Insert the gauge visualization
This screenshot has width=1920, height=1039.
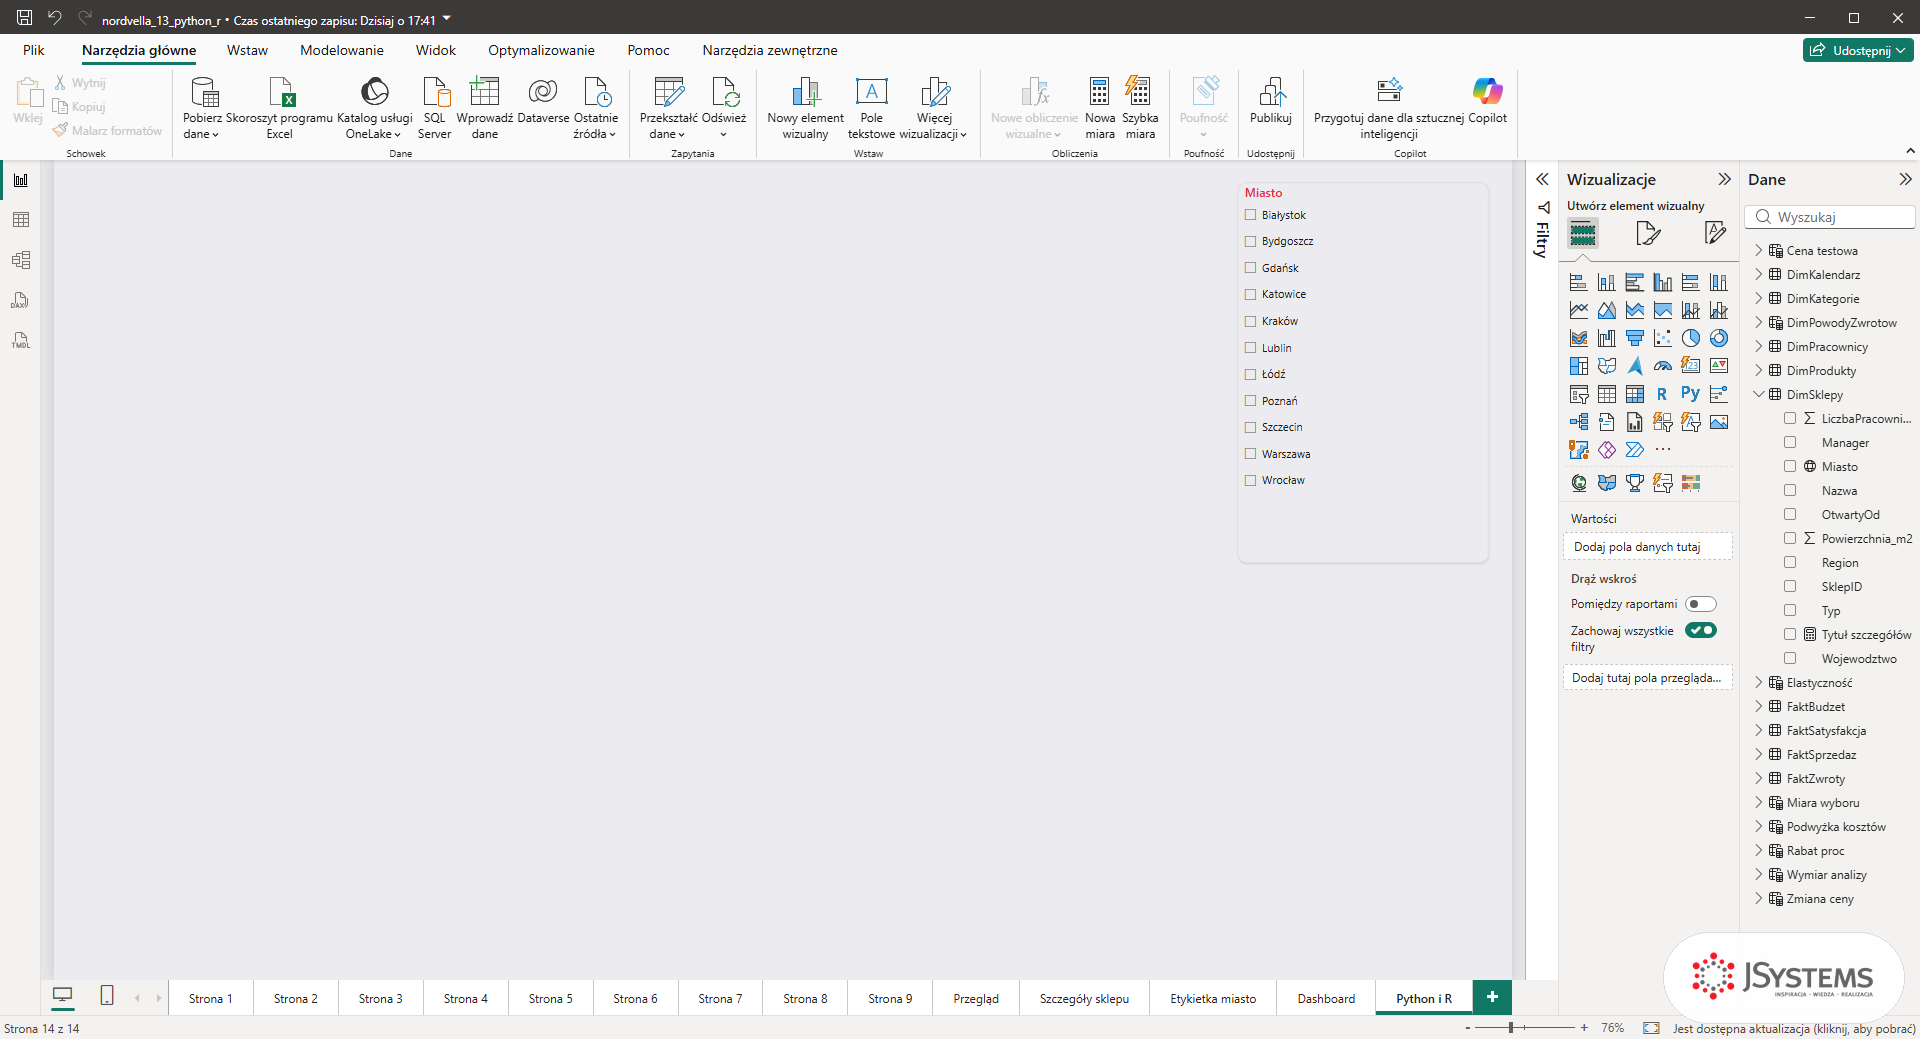pos(1662,366)
